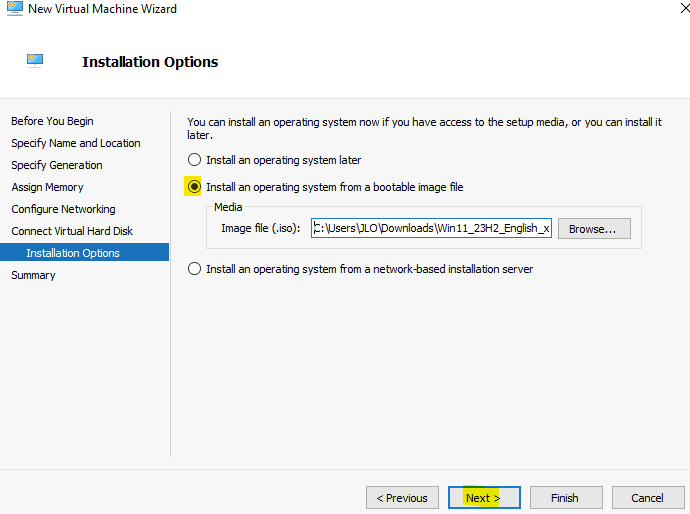The width and height of the screenshot is (690, 514).
Task: Click Finish to create the virtual machine
Action: click(566, 498)
